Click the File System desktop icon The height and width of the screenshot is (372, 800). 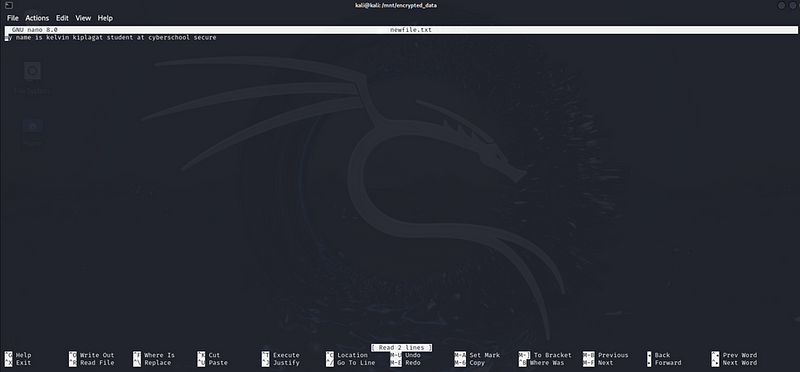click(x=32, y=78)
